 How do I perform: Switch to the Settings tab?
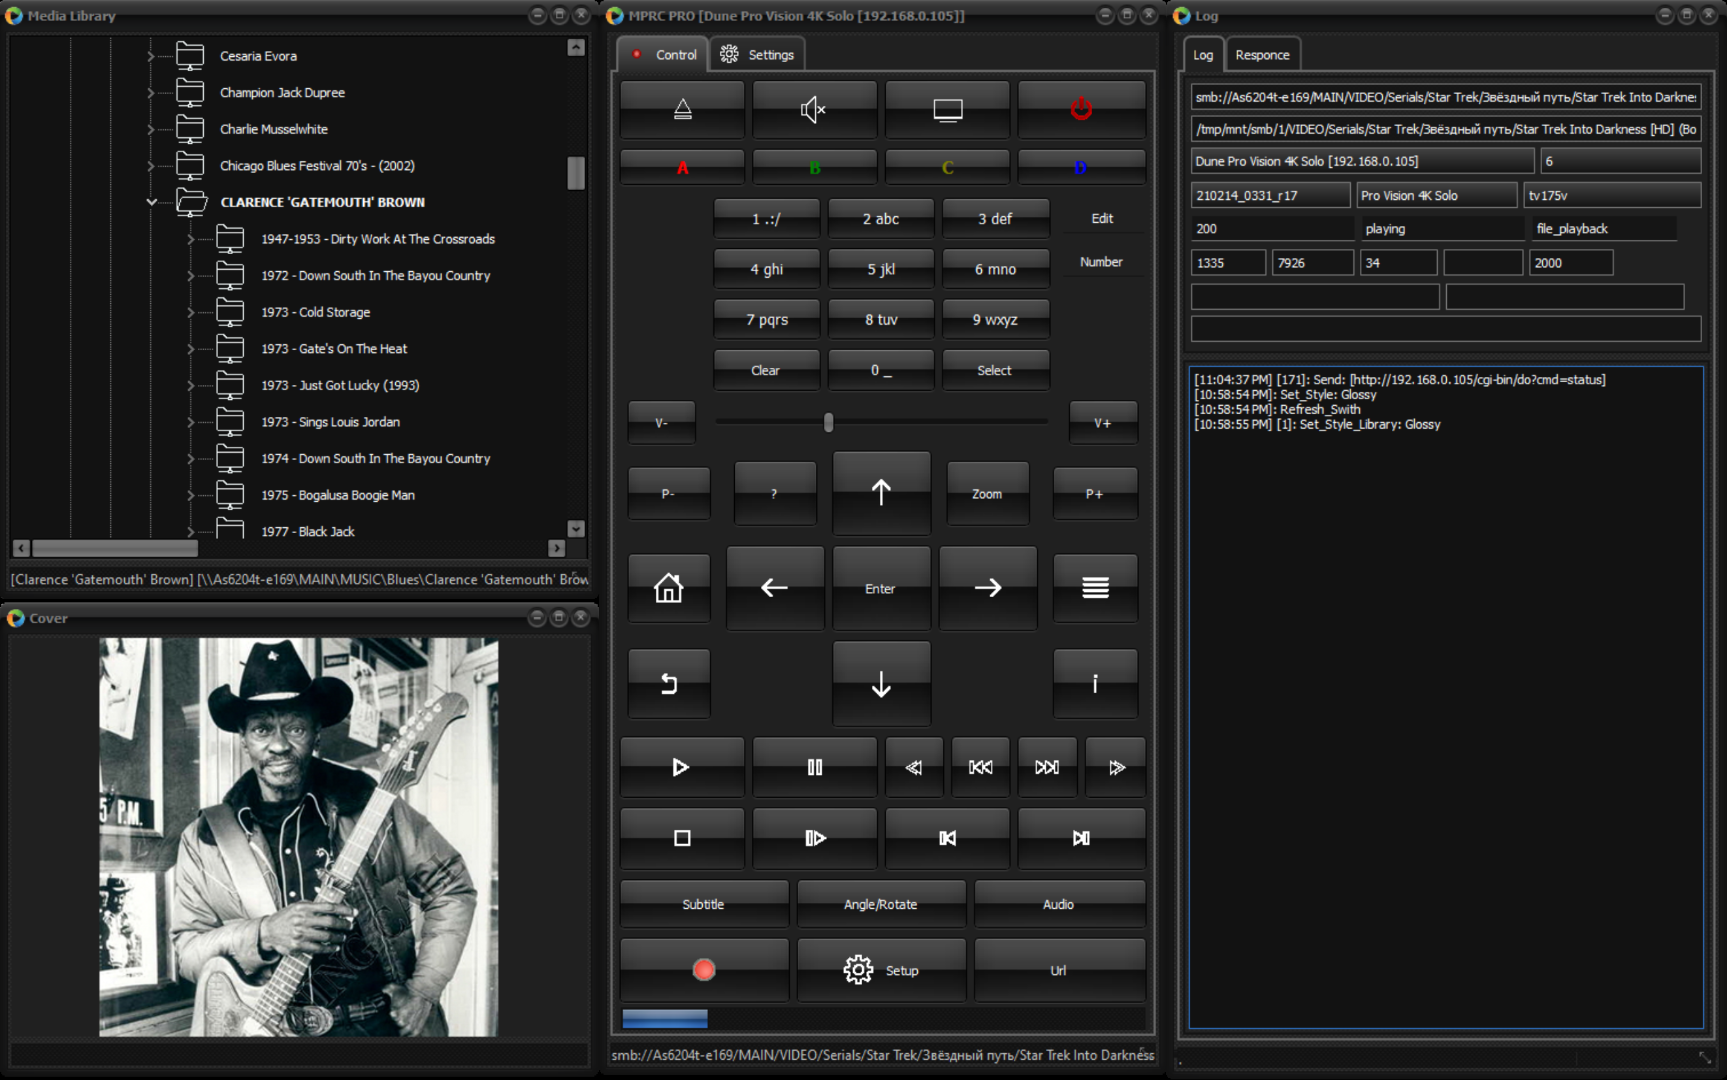(x=757, y=55)
